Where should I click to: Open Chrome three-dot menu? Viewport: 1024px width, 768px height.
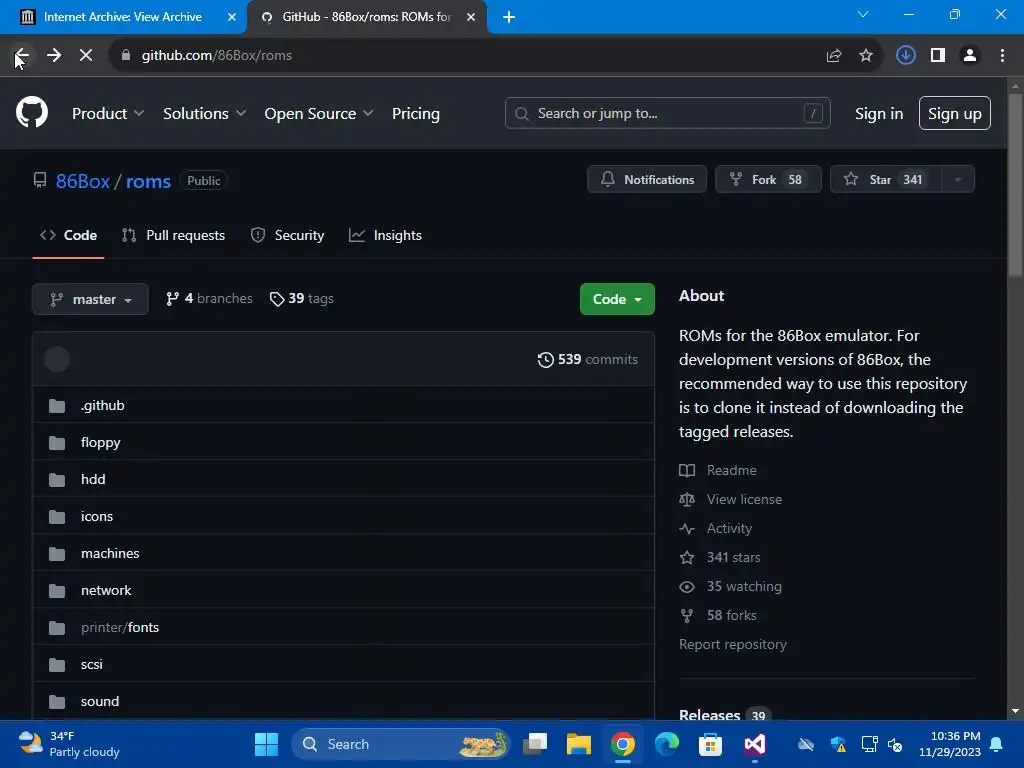pos(1002,56)
